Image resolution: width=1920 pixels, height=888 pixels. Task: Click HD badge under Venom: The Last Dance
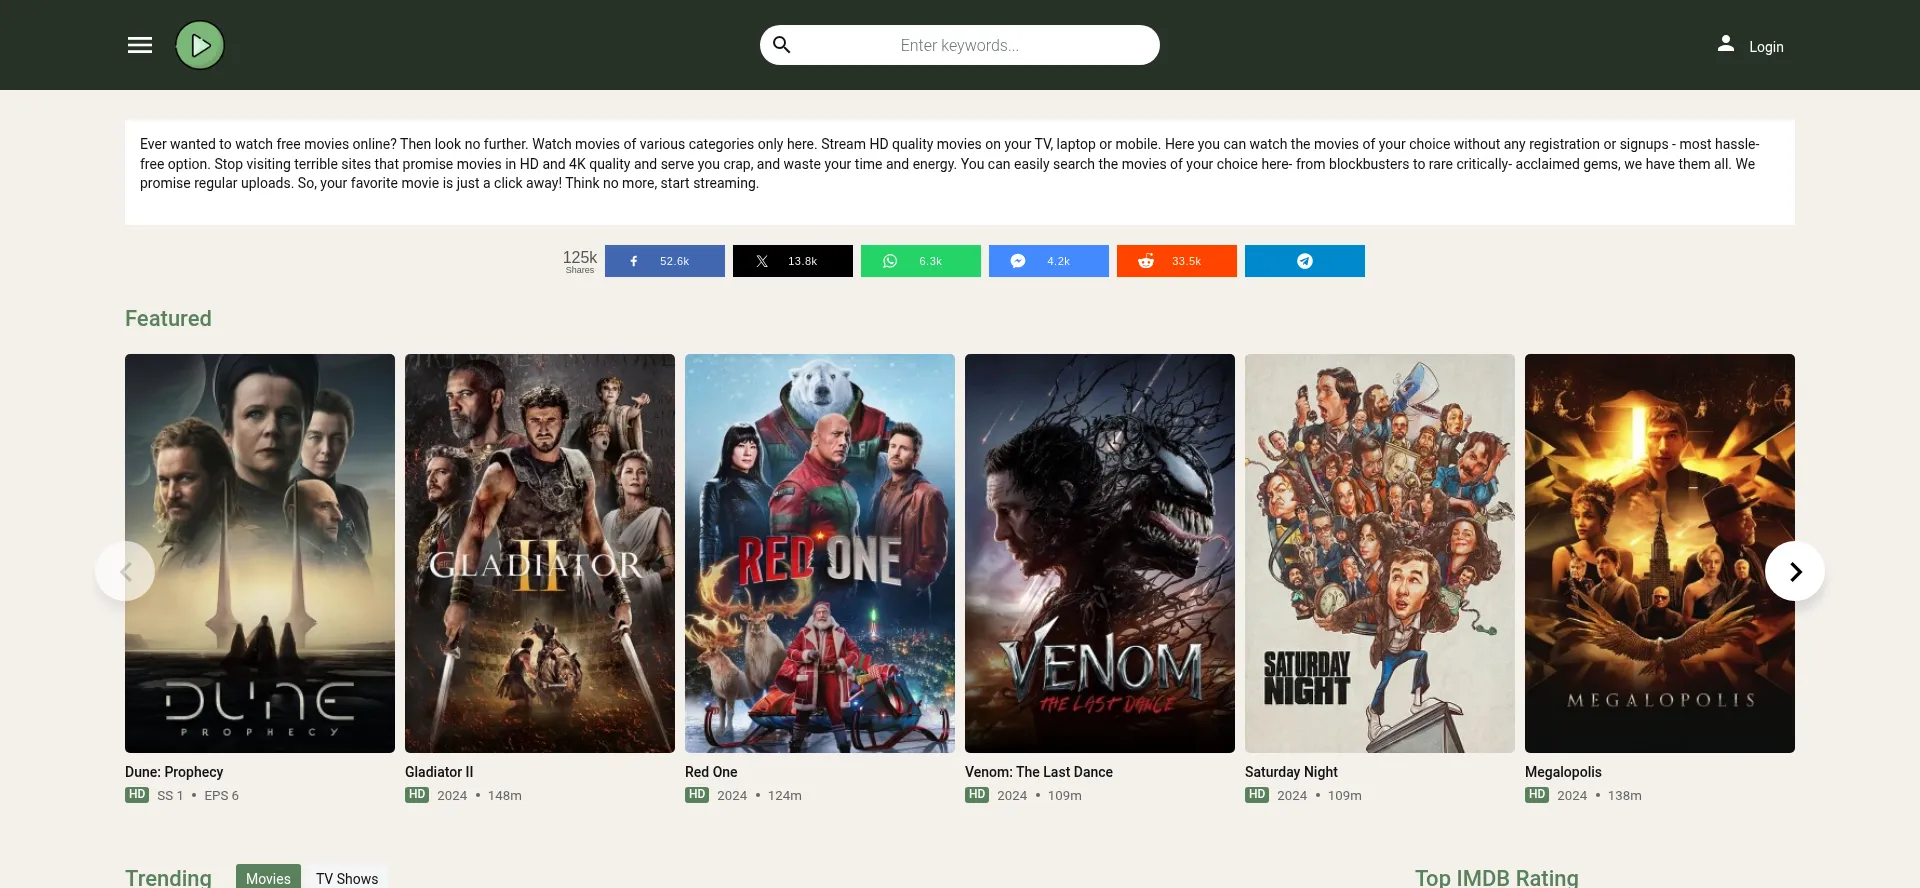click(x=977, y=795)
